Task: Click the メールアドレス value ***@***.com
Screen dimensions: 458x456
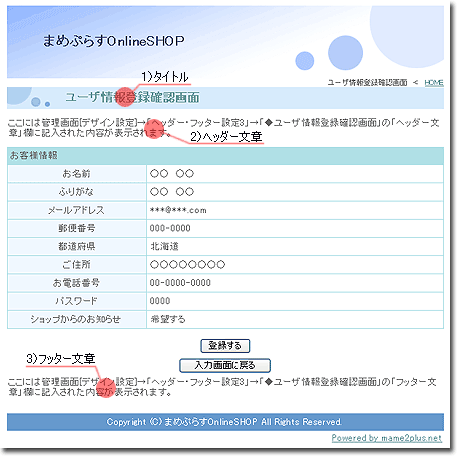Action: pyautogui.click(x=178, y=210)
